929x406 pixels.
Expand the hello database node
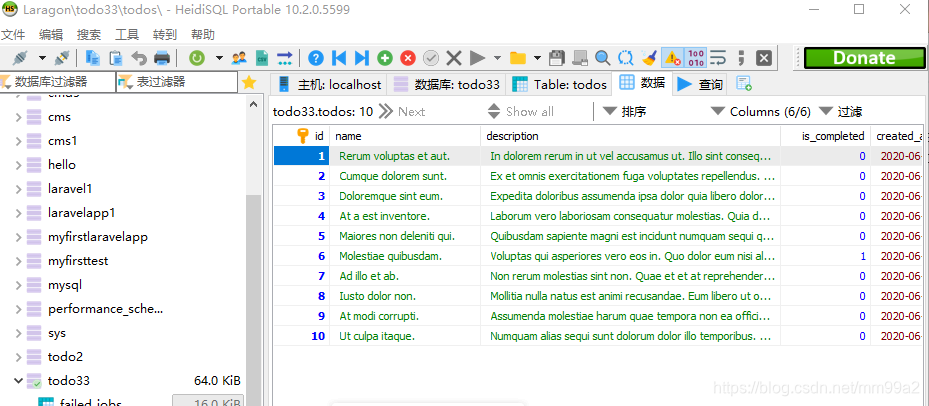coord(18,165)
